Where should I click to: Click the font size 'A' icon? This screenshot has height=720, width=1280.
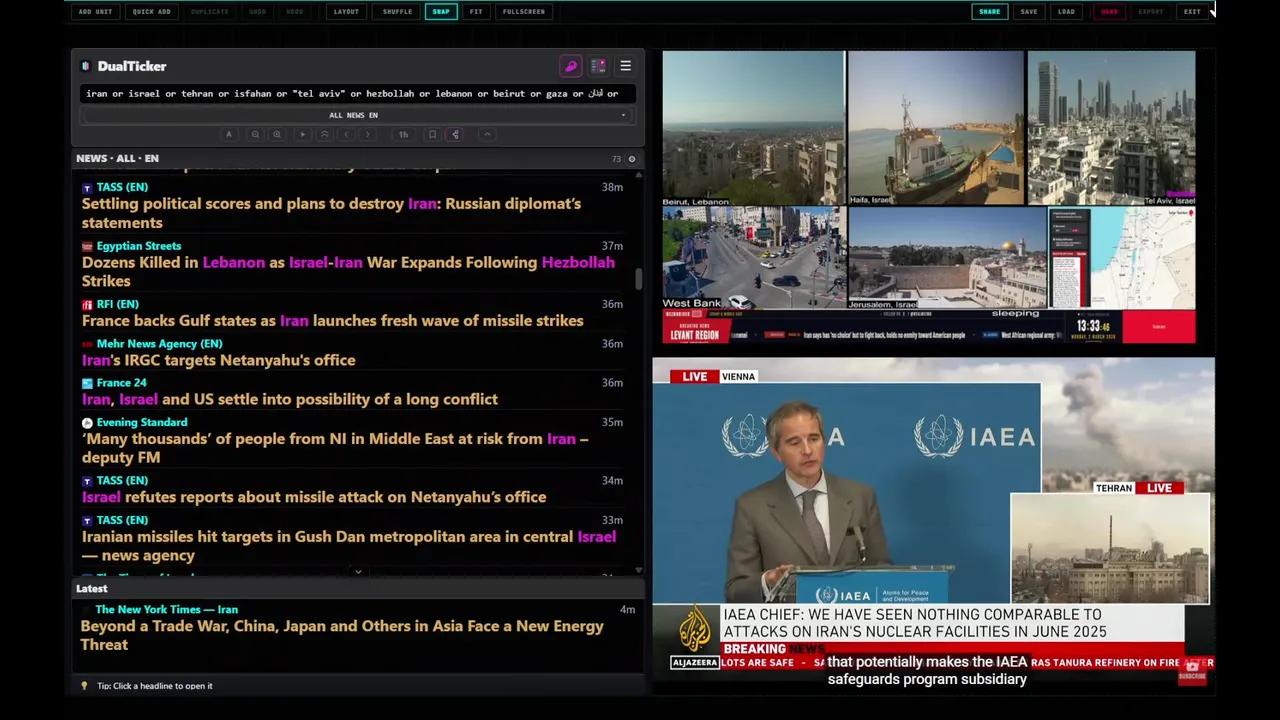coord(229,134)
